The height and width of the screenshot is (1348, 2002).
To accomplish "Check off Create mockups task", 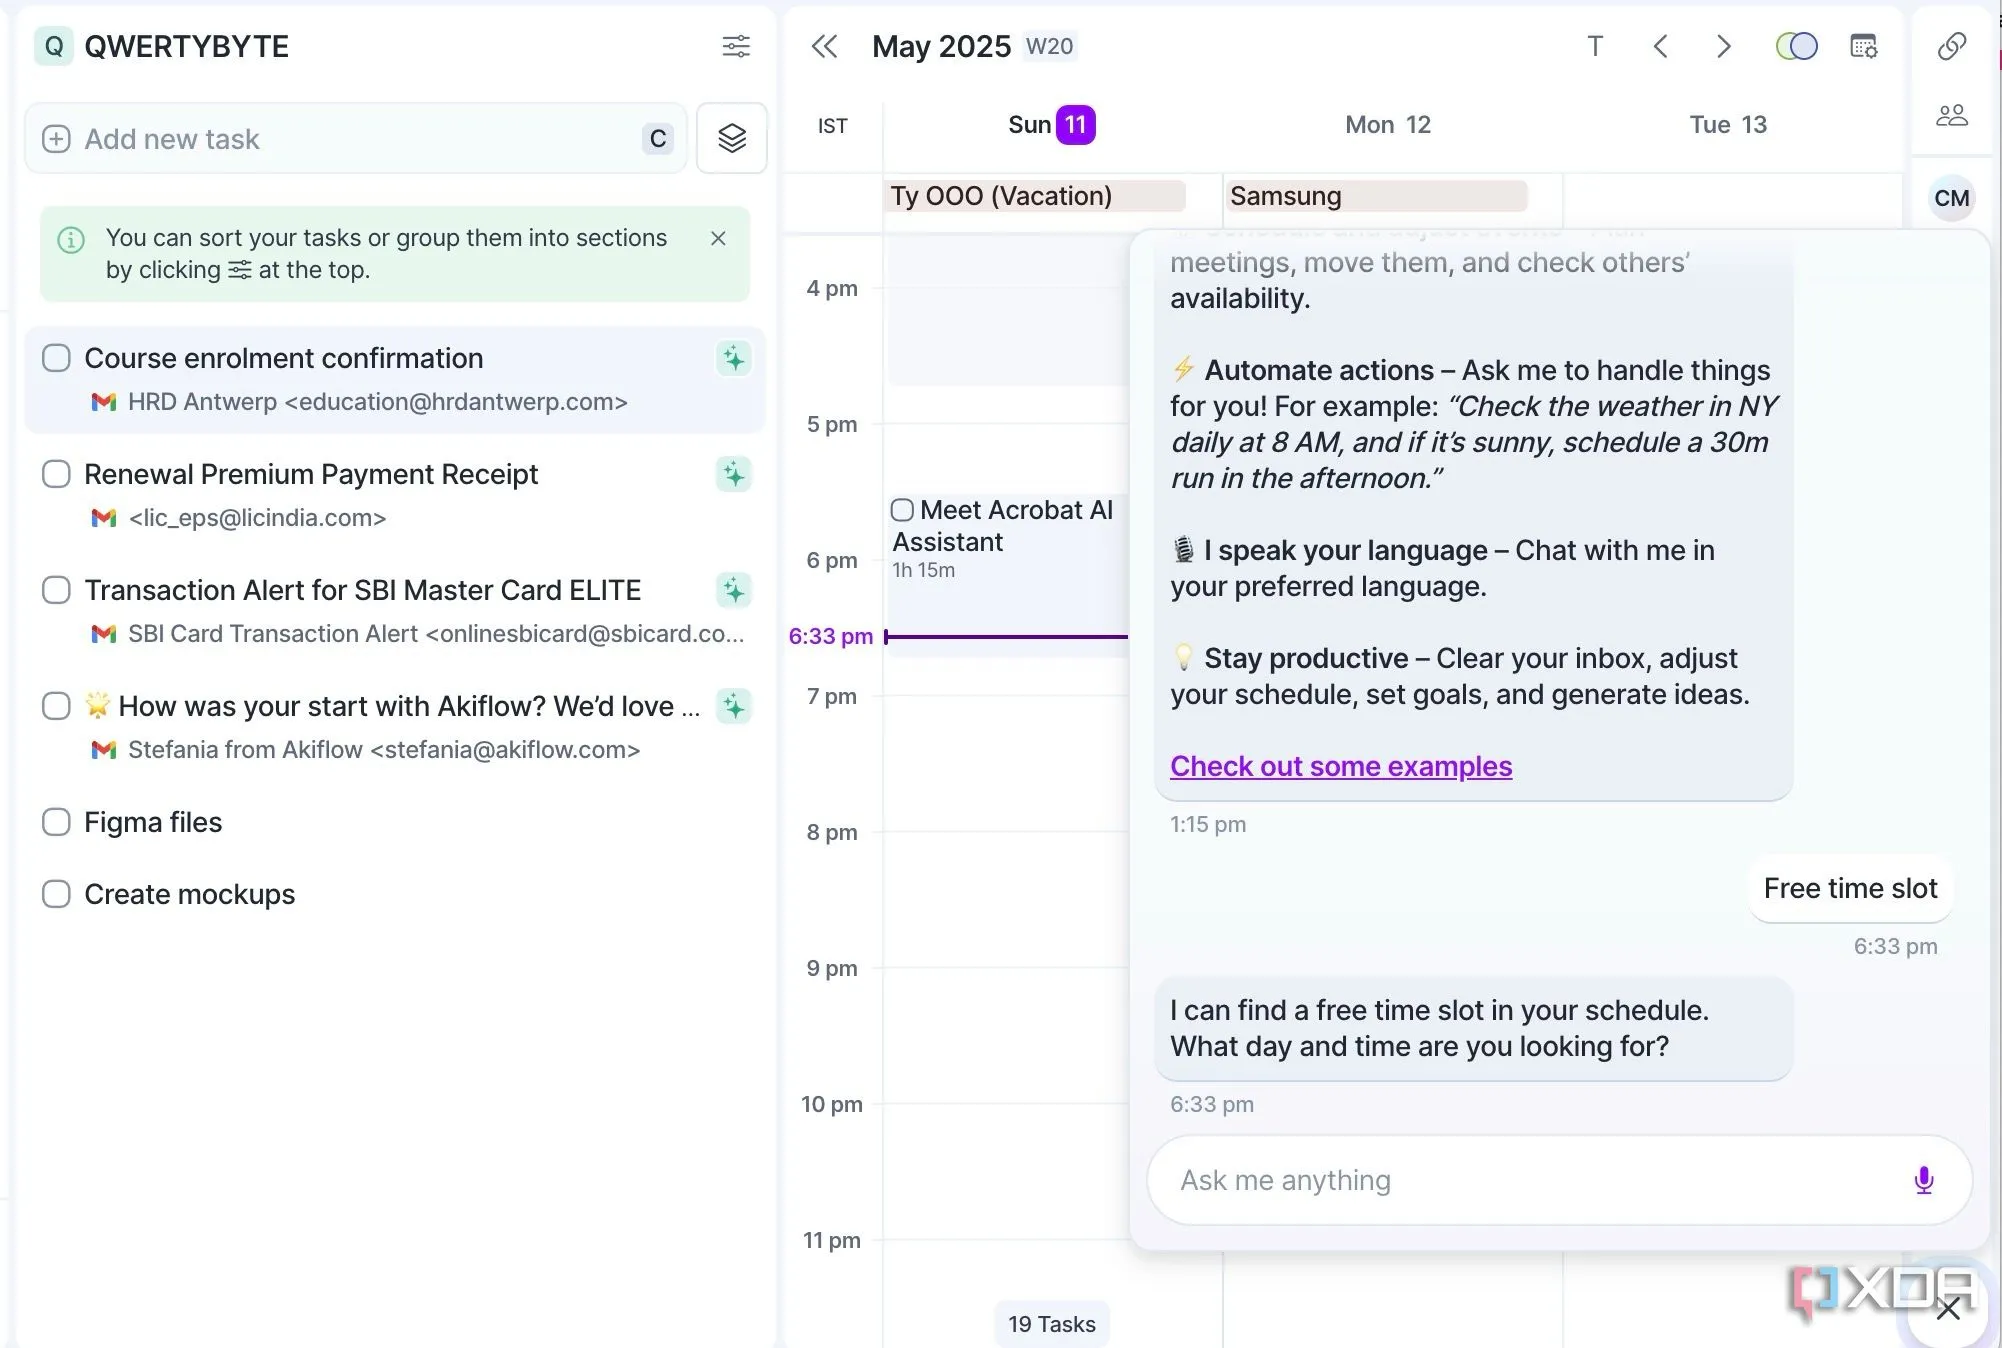I will [x=56, y=894].
